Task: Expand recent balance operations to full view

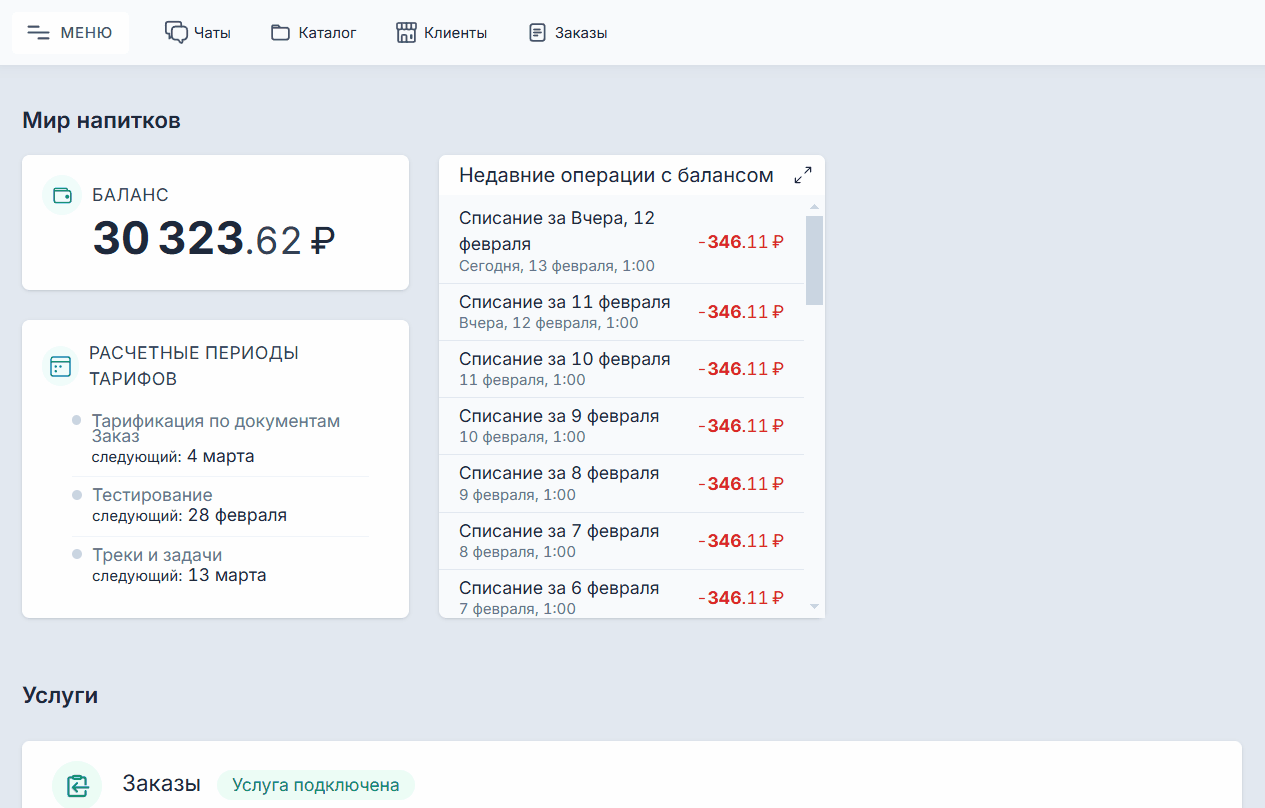Action: click(802, 174)
